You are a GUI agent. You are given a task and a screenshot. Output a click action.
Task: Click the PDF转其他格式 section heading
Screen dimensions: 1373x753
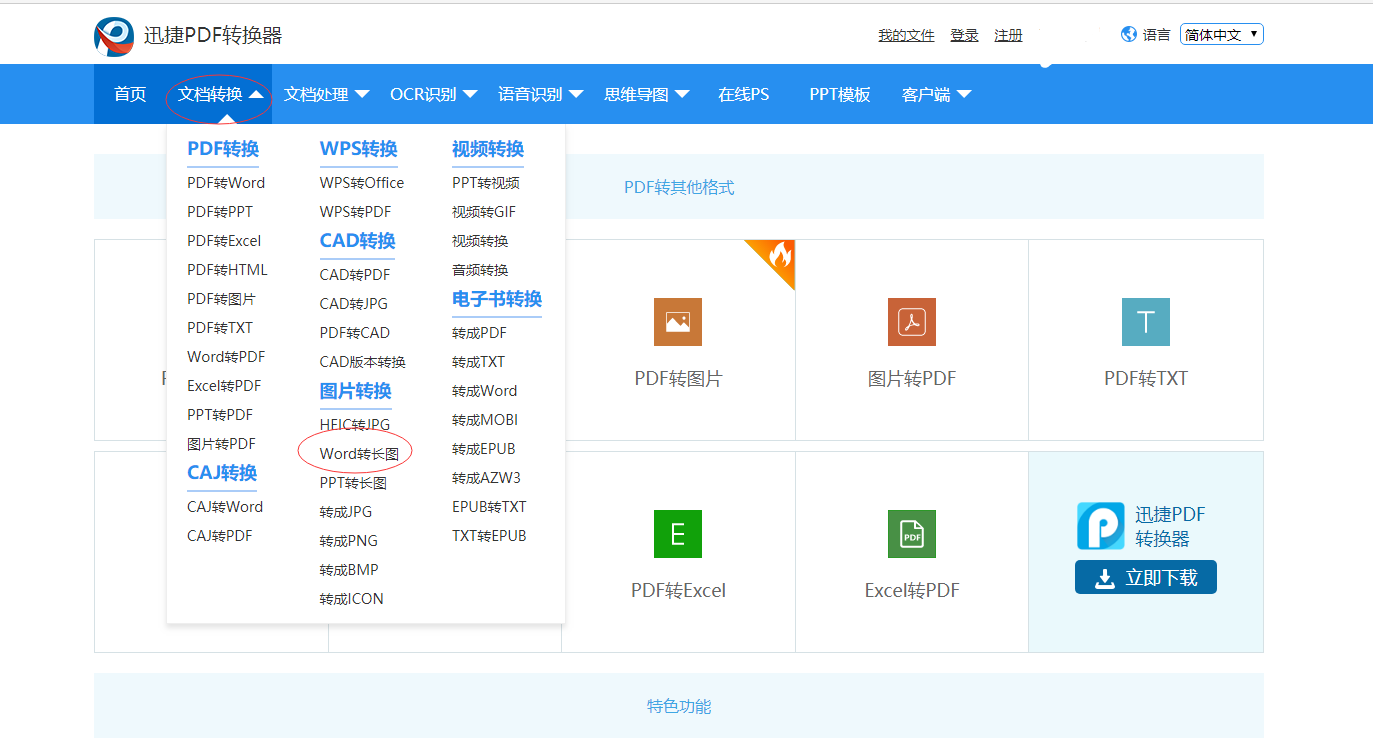pyautogui.click(x=679, y=187)
